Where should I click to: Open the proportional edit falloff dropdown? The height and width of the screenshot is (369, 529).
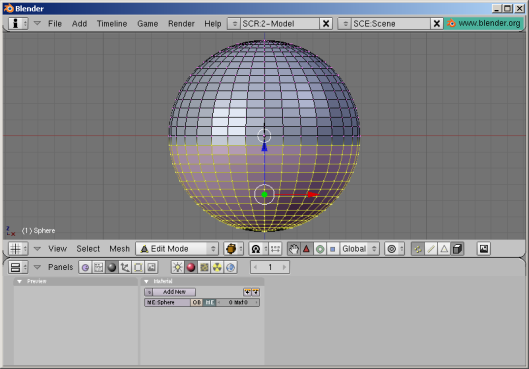(x=394, y=249)
